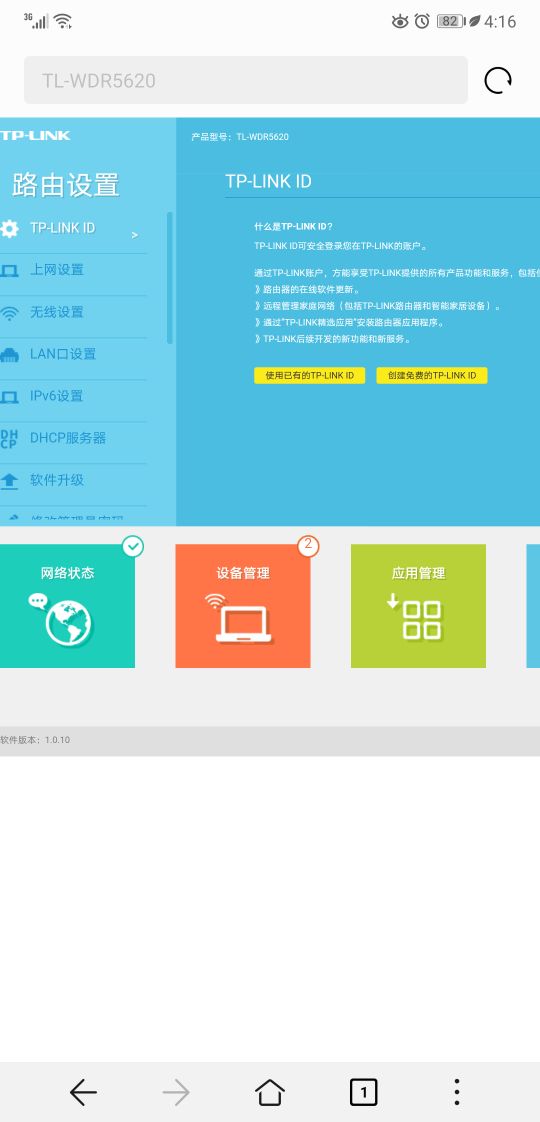Click the address bar showing TL-WDR5620
The height and width of the screenshot is (1122, 540).
click(x=245, y=80)
